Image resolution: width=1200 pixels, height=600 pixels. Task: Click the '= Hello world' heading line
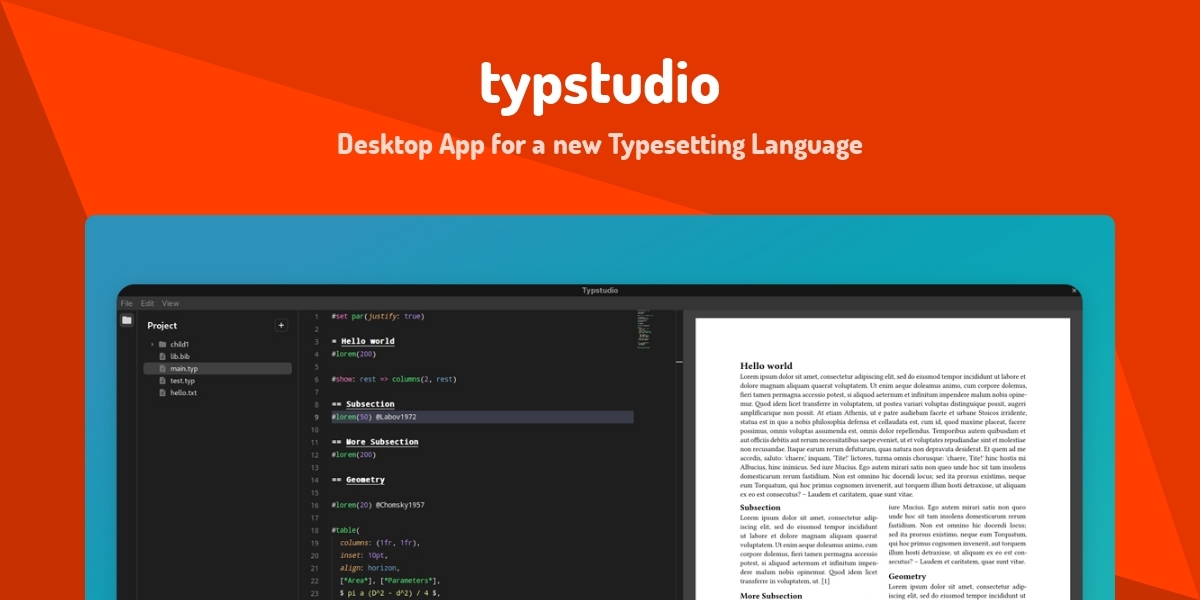(363, 341)
